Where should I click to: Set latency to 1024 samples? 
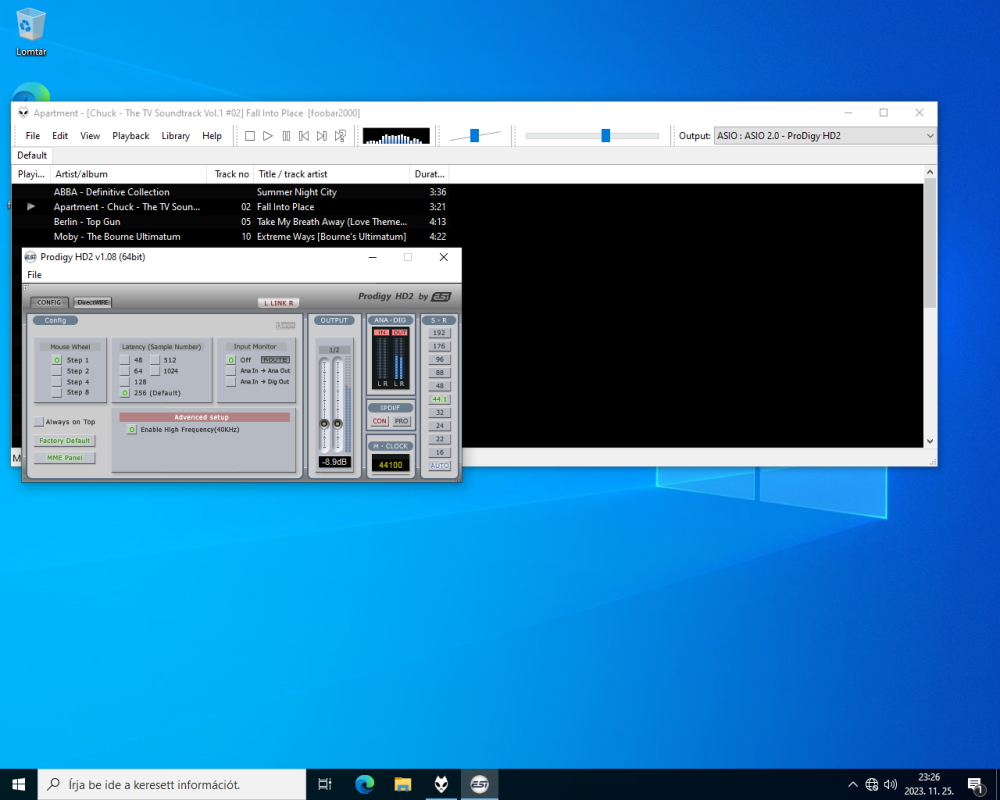pos(155,371)
